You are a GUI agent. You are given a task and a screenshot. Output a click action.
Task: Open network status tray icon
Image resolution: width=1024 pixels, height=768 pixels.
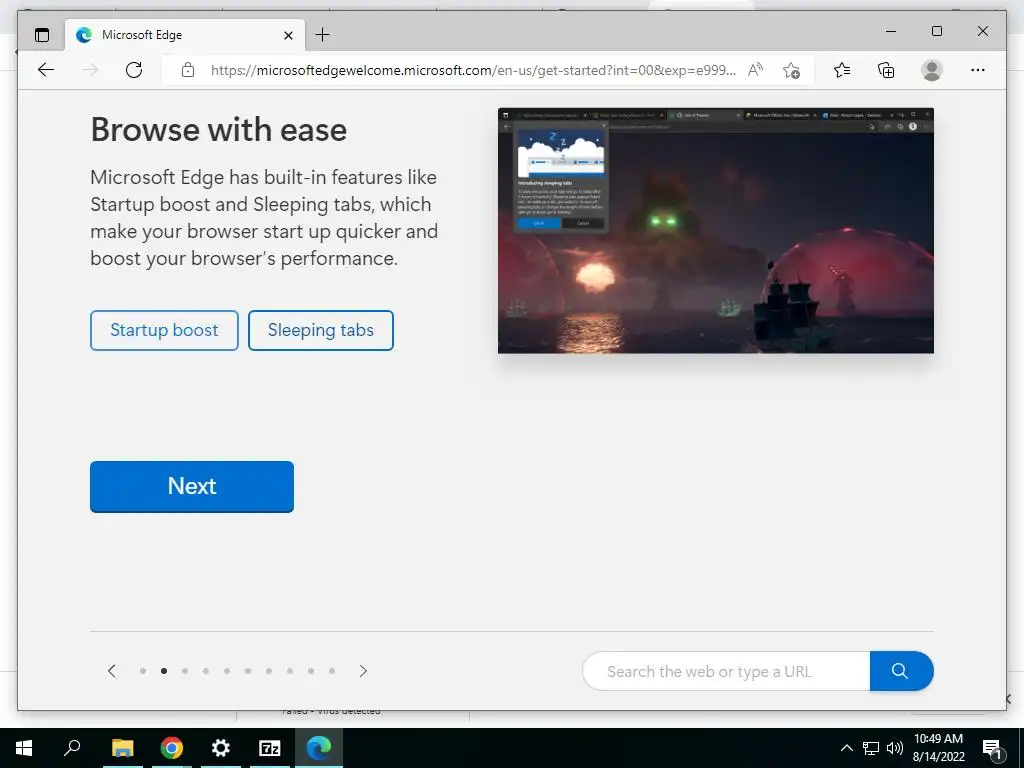pyautogui.click(x=871, y=748)
